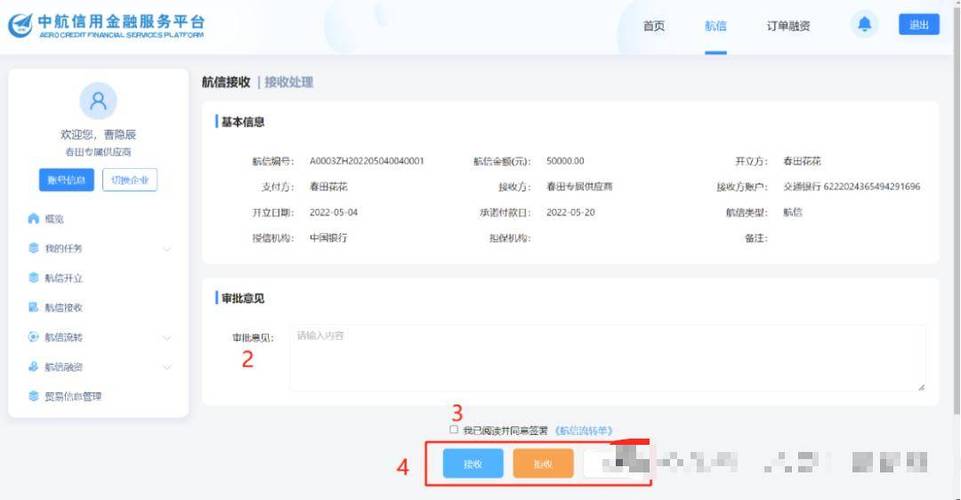Select the 开立方 value 春田花花

(x=802, y=161)
